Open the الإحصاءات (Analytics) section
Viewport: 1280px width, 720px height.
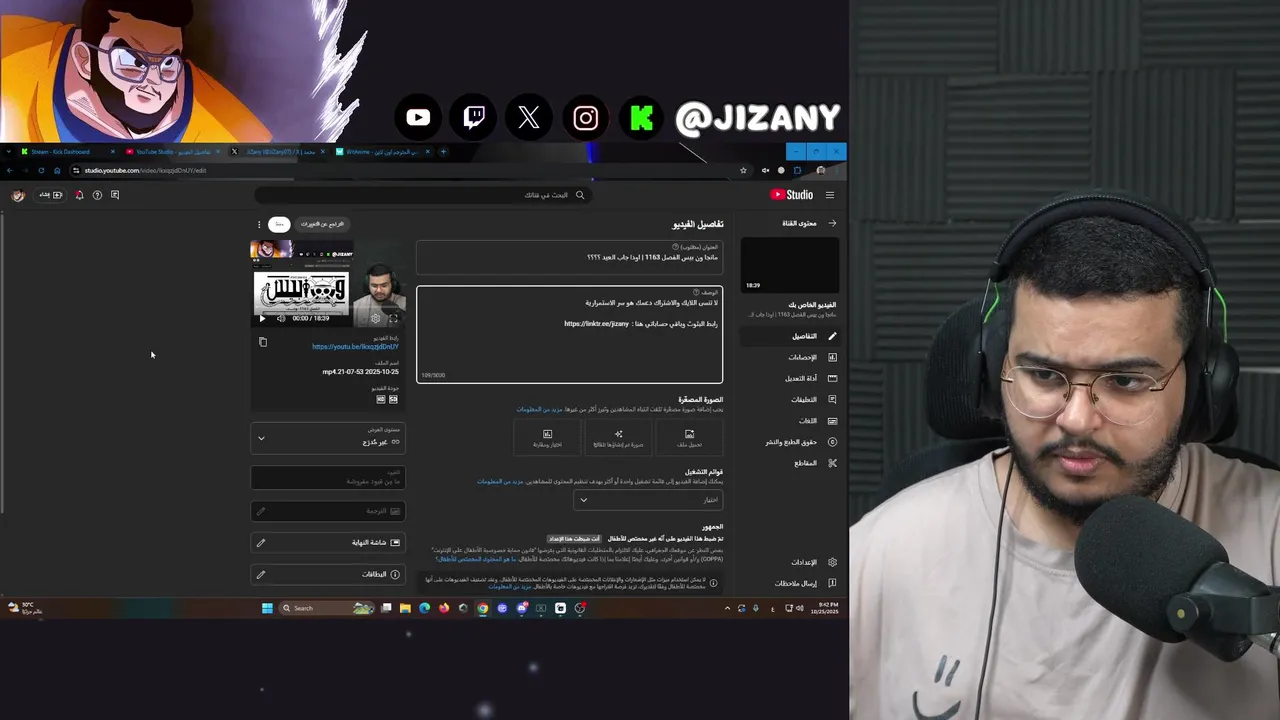789,357
